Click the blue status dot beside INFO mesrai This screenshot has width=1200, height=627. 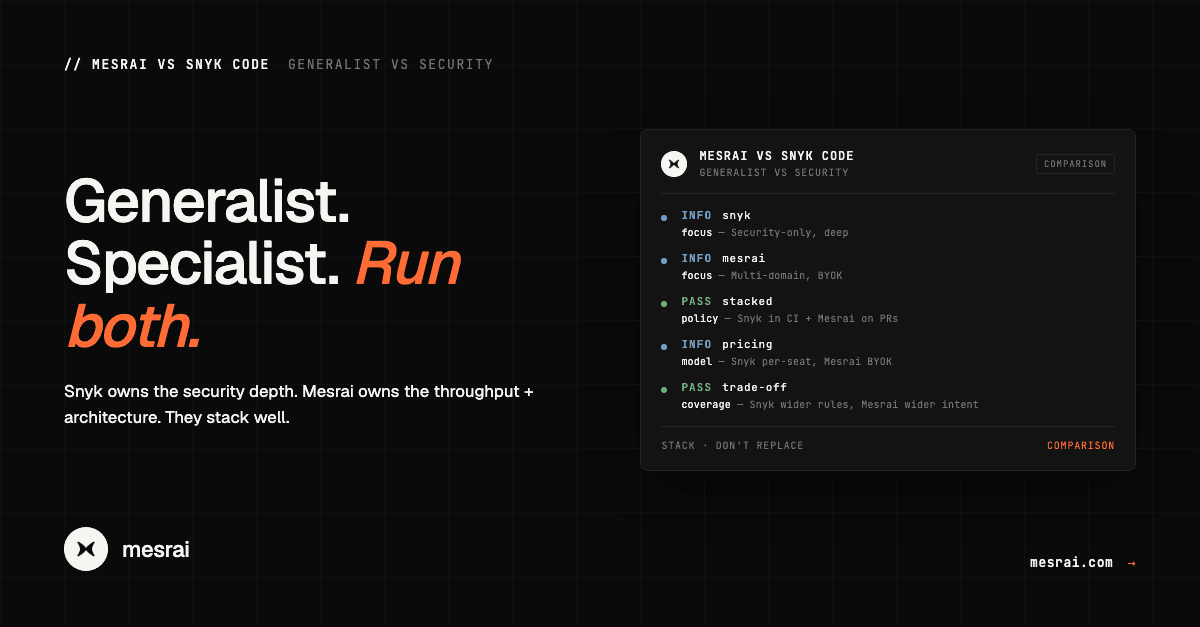click(x=665, y=259)
